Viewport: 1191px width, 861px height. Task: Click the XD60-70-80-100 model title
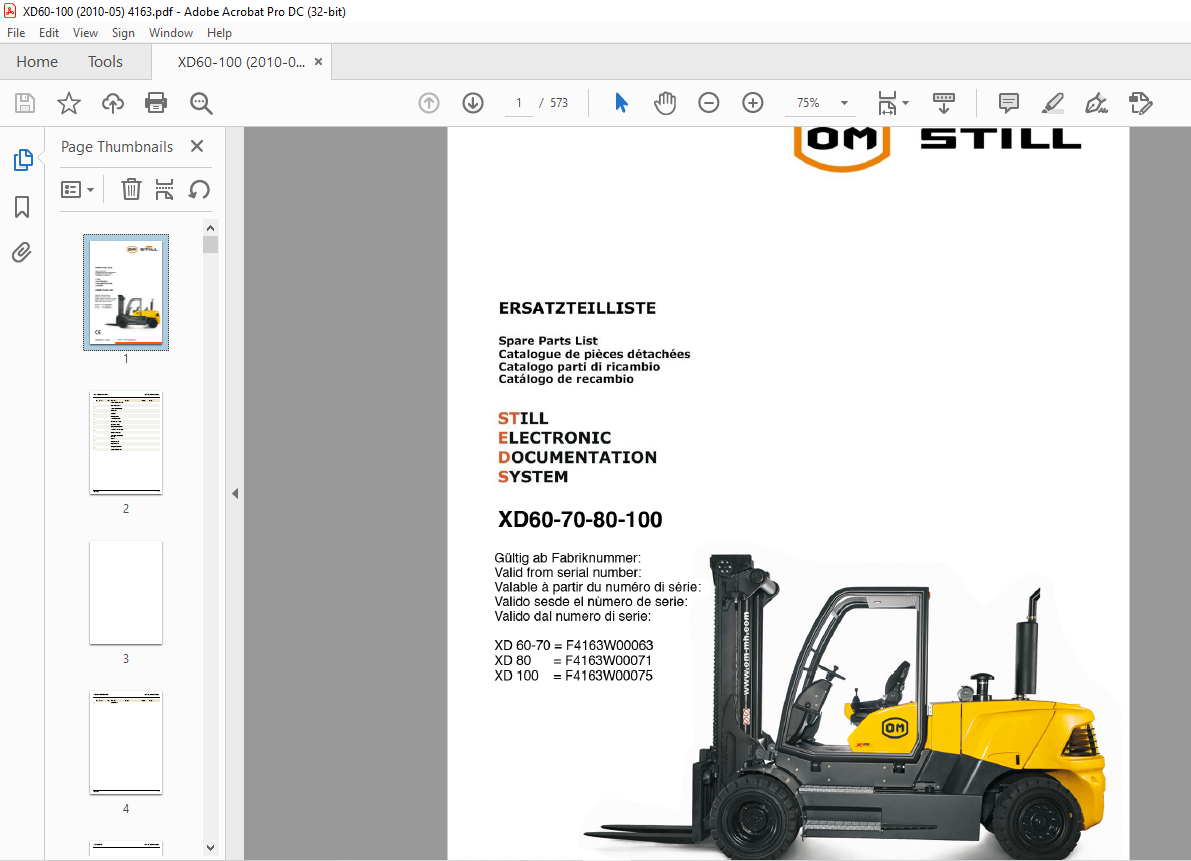580,519
